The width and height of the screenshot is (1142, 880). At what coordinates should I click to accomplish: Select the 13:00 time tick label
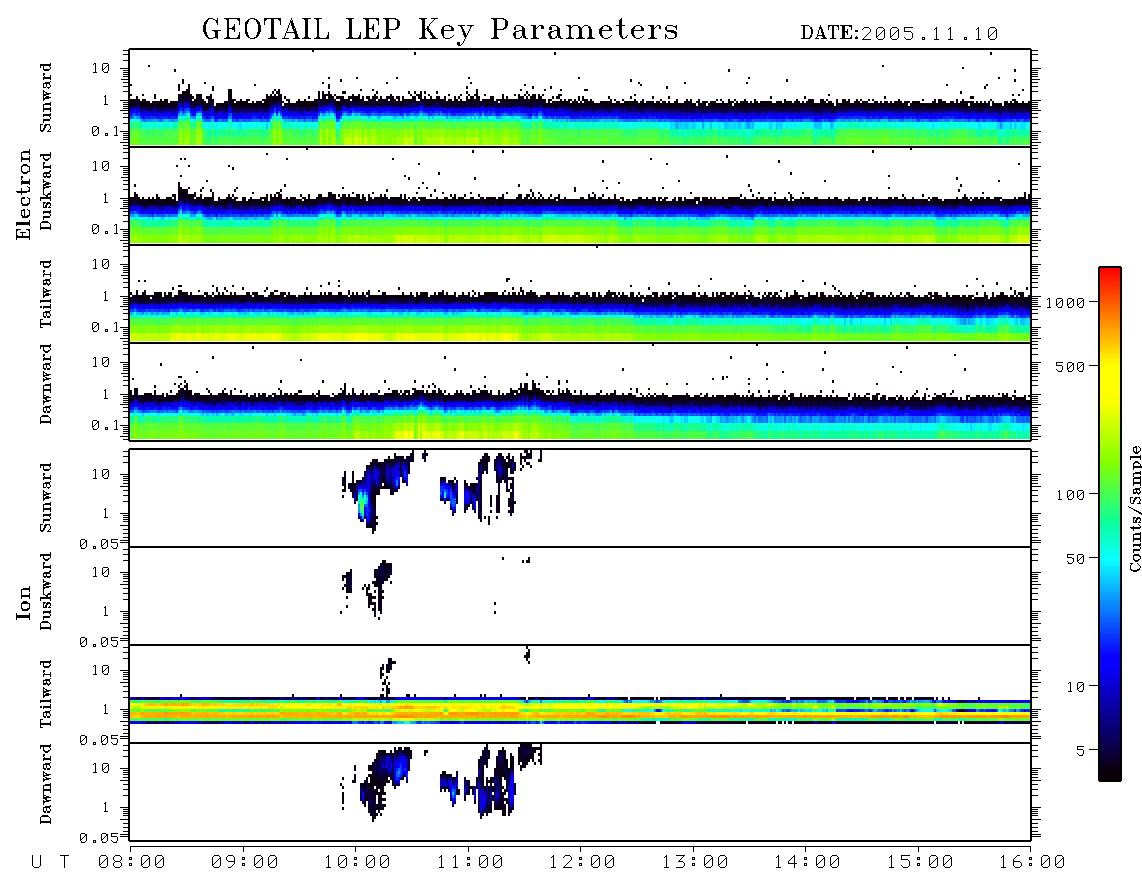pos(695,863)
